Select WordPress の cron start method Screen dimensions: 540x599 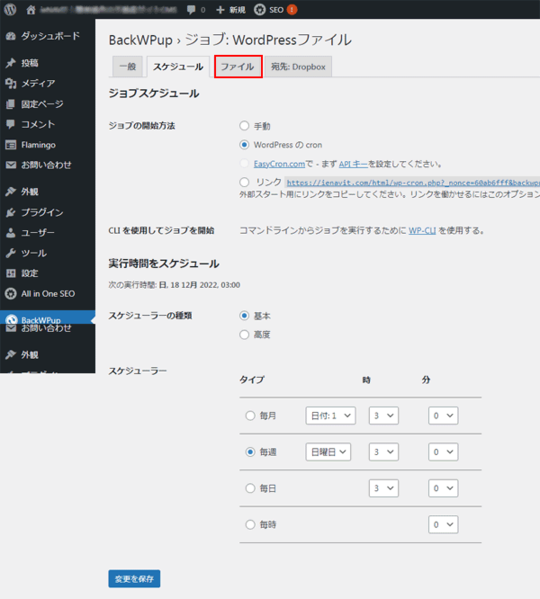pyautogui.click(x=244, y=145)
